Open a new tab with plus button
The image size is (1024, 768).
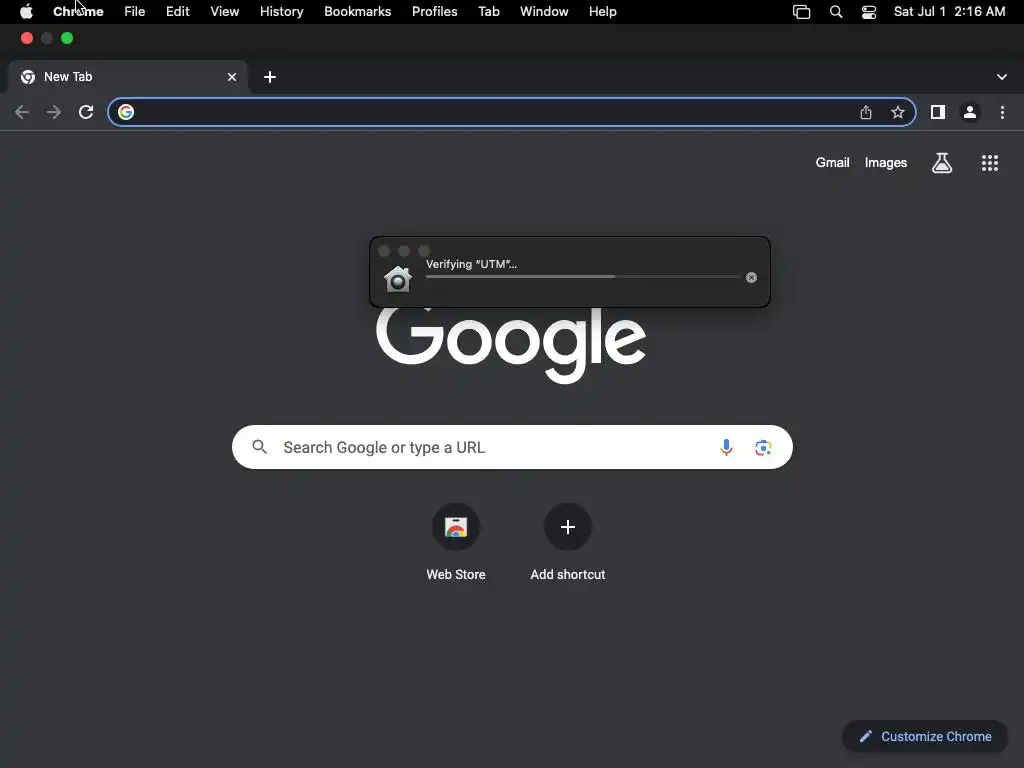point(270,77)
